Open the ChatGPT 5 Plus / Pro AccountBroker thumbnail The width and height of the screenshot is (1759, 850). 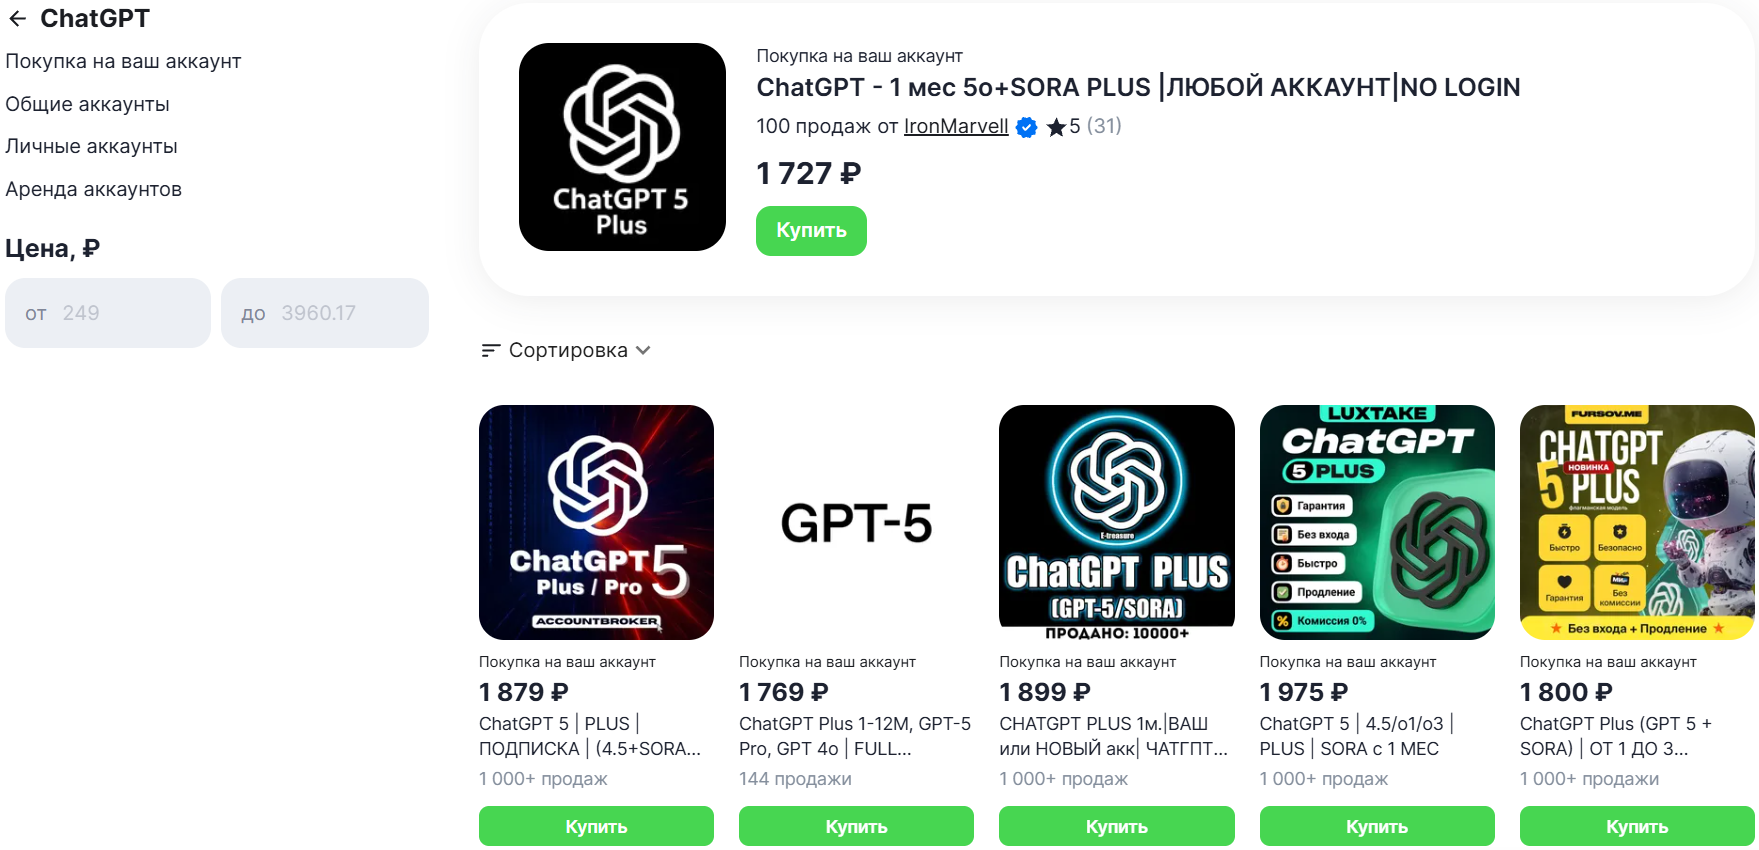(x=596, y=522)
